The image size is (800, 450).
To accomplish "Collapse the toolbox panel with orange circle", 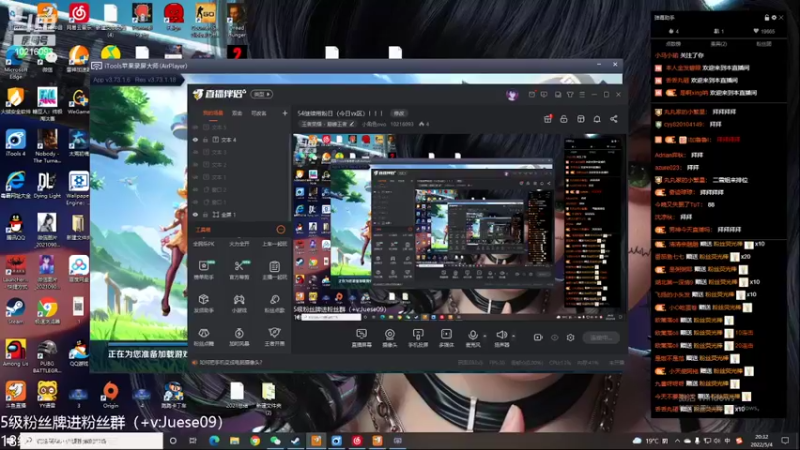I will click(281, 230).
